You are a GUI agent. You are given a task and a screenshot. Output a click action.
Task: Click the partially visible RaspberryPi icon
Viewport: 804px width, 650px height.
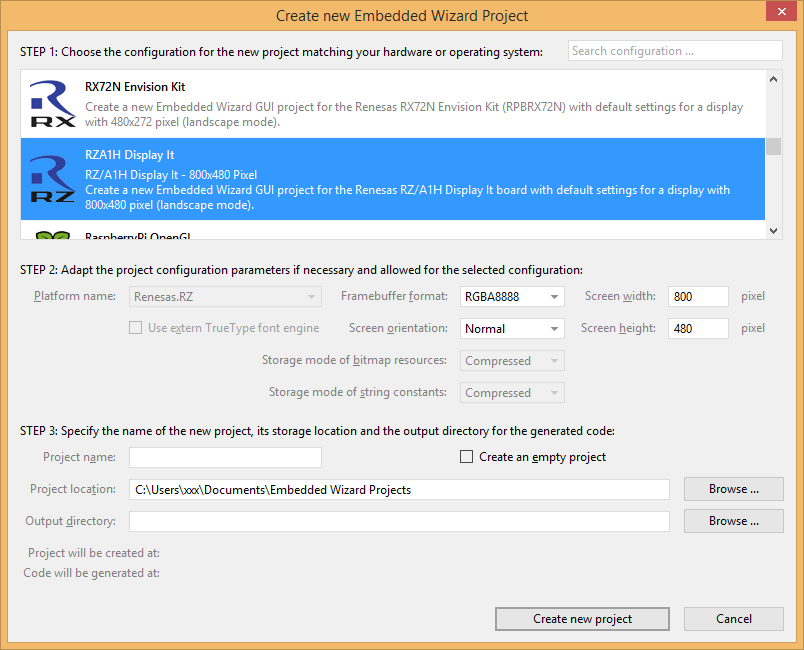click(x=52, y=235)
